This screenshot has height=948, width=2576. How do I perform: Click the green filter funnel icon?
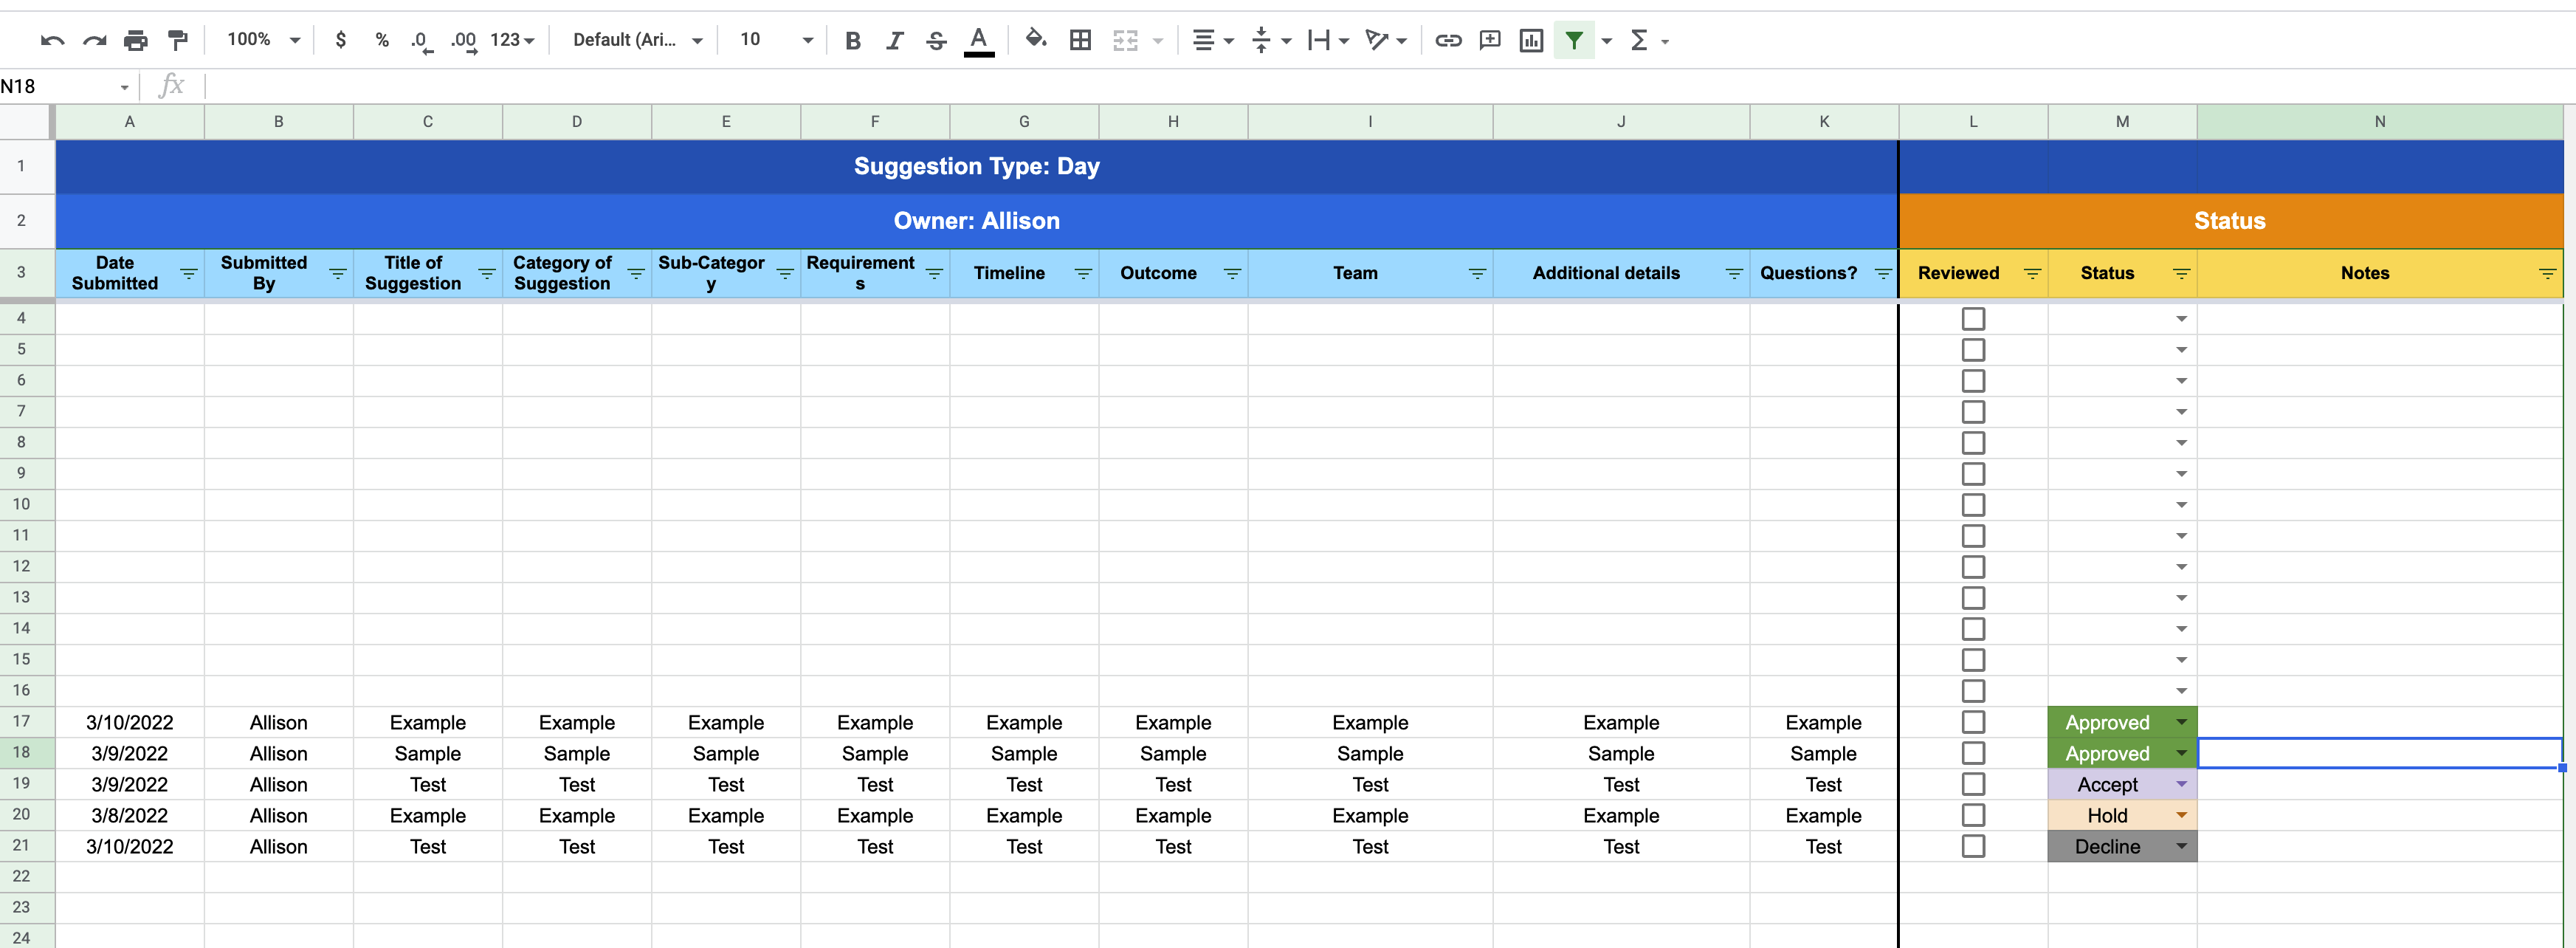1574,40
